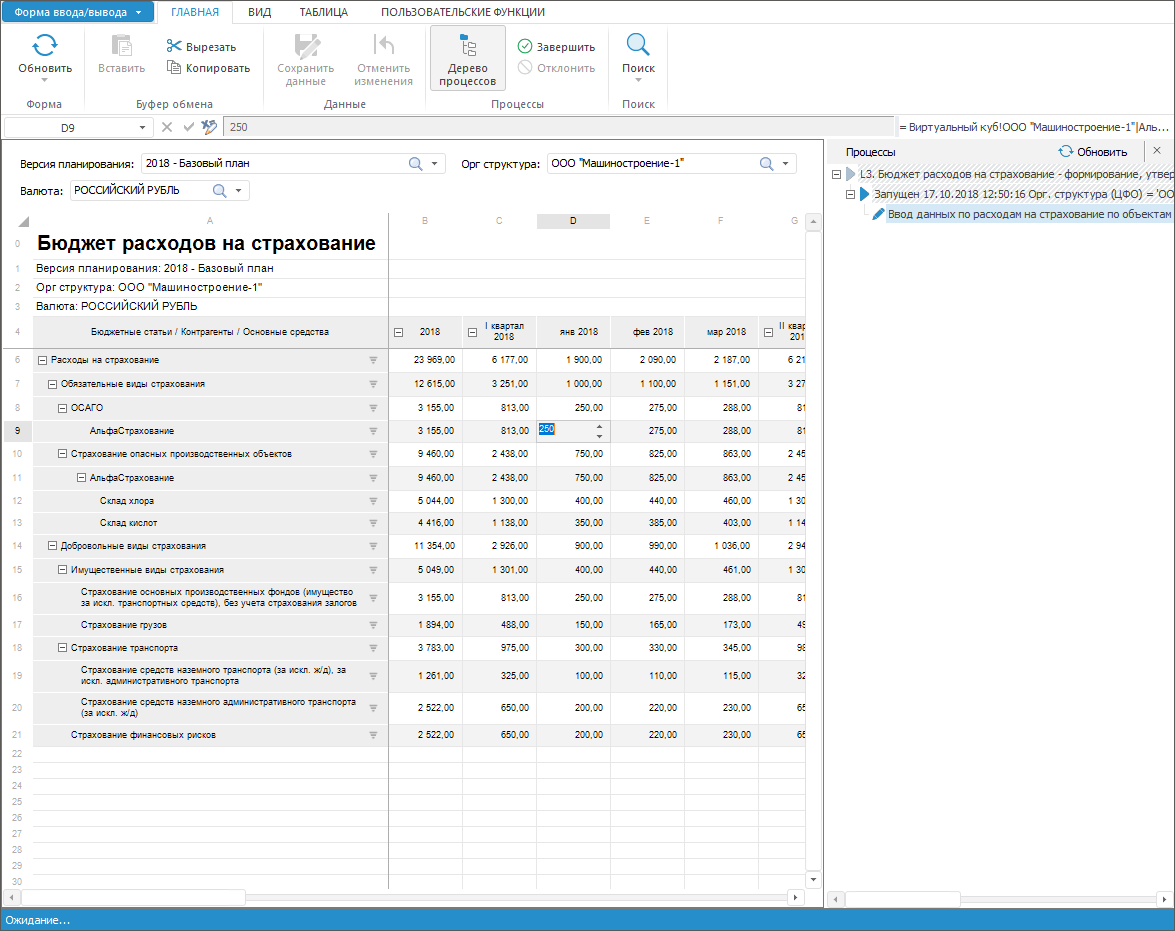Open the Версия планирования dropdown
The image size is (1175, 931).
[435, 164]
